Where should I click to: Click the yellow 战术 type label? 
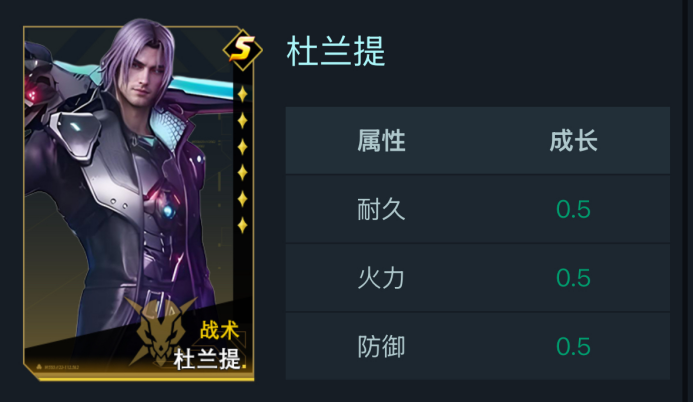click(220, 330)
